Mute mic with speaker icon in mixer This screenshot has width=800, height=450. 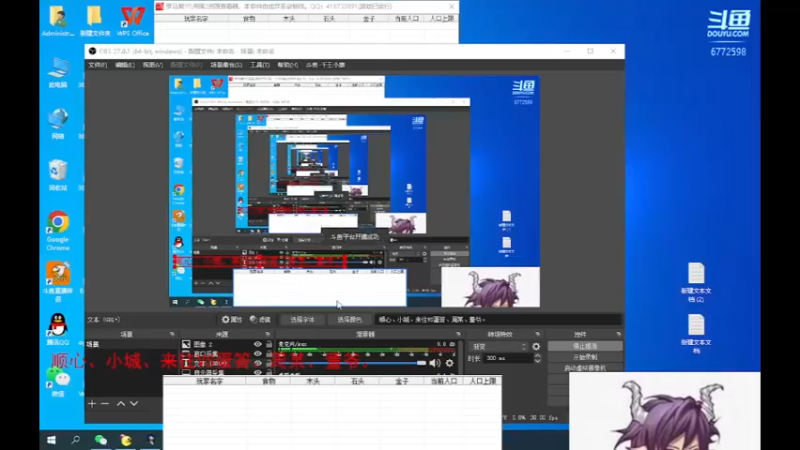(x=435, y=363)
